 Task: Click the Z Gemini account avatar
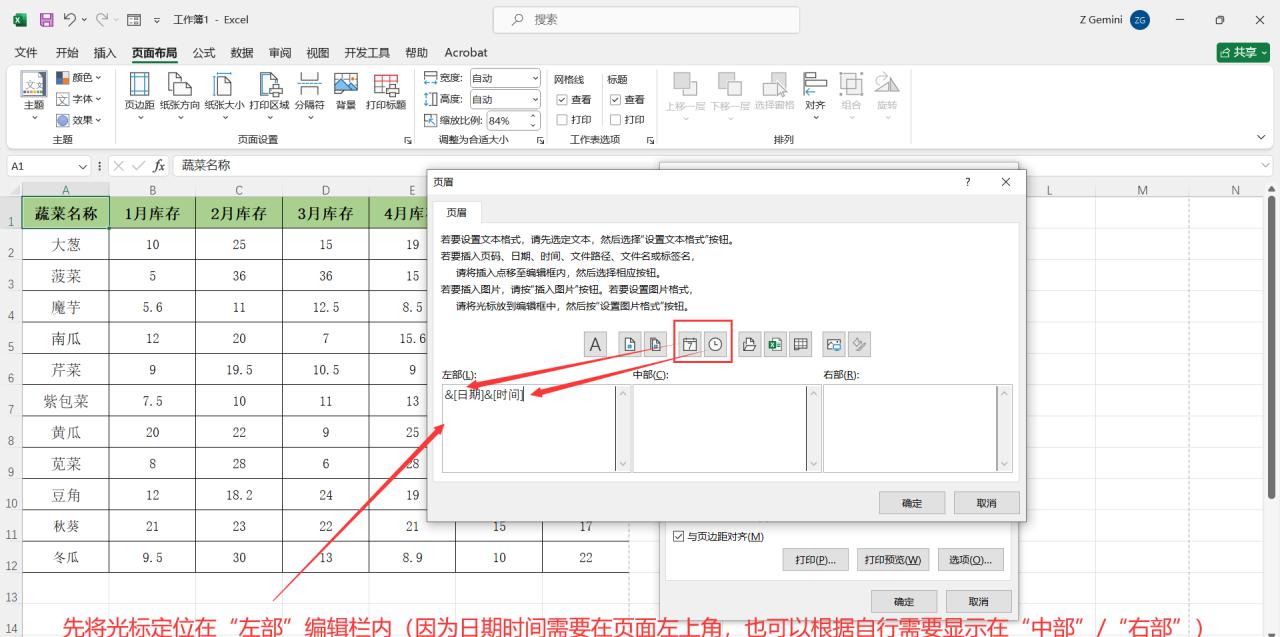click(x=1139, y=19)
